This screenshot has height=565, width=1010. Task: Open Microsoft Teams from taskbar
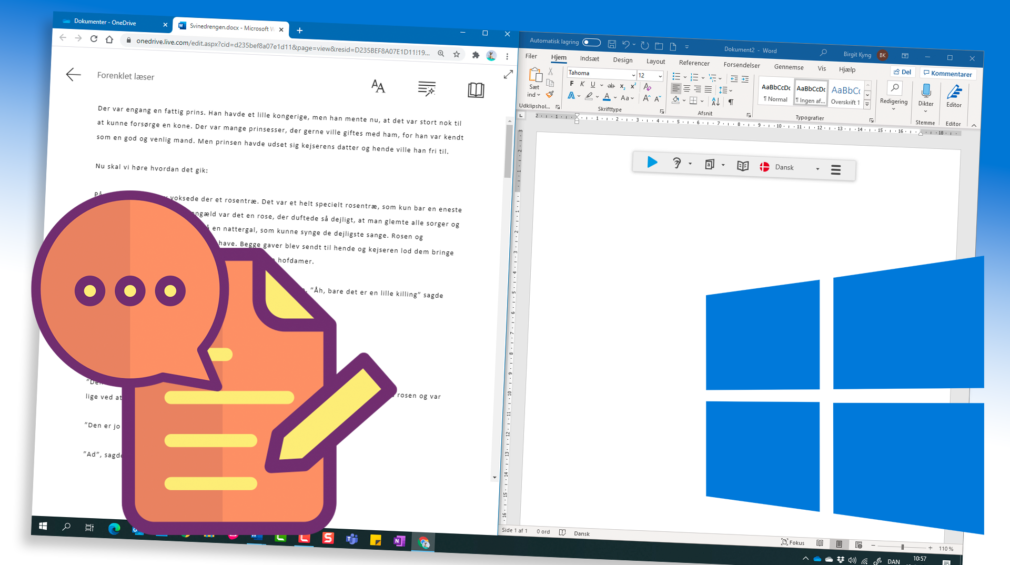(352, 539)
